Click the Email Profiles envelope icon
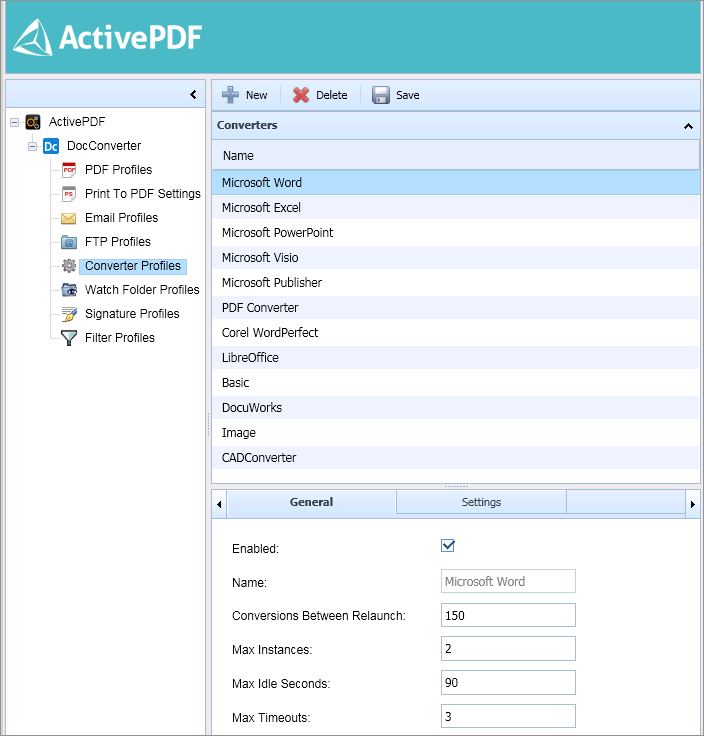 (69, 218)
